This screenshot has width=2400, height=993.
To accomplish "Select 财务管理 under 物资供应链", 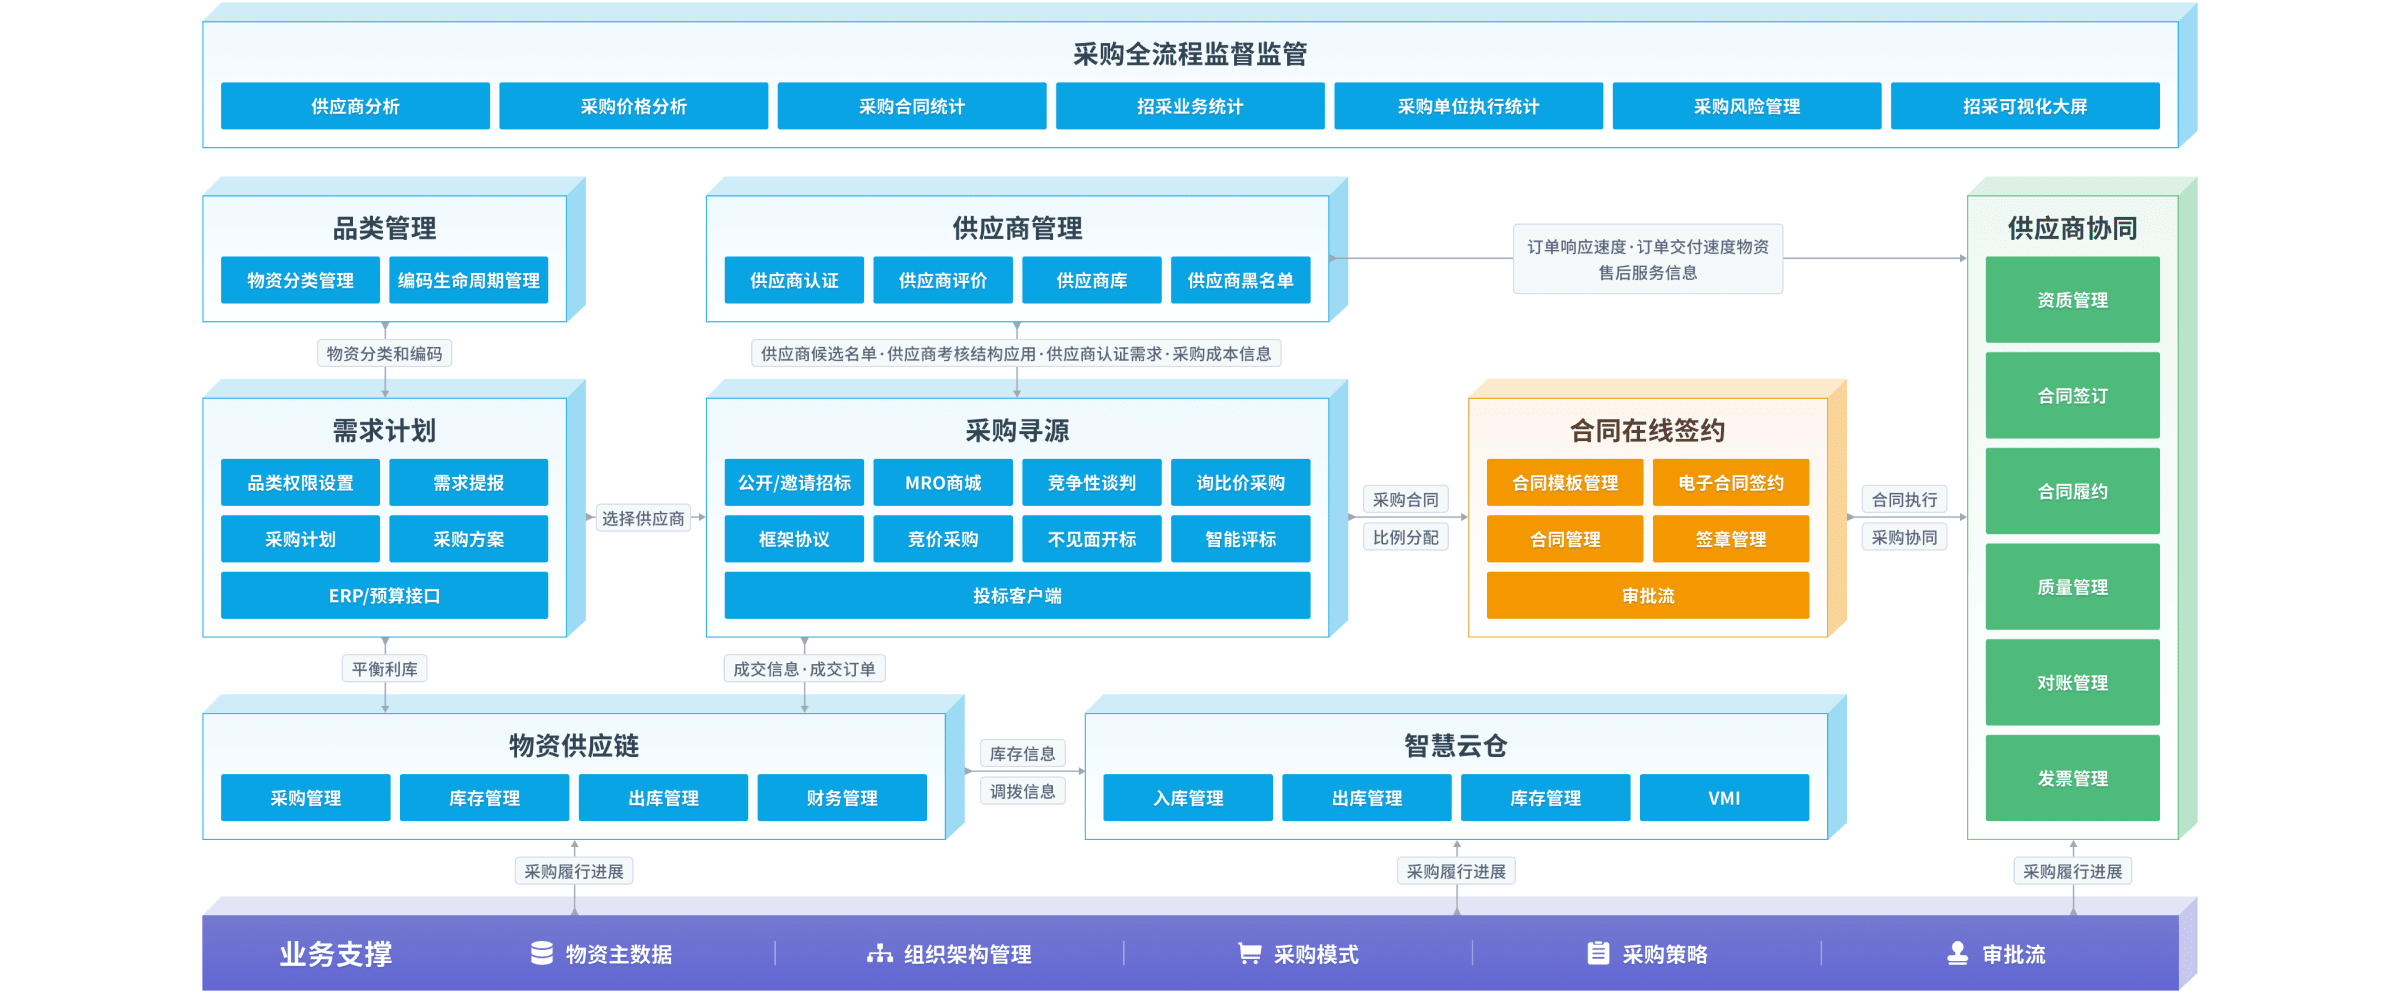I will (842, 798).
